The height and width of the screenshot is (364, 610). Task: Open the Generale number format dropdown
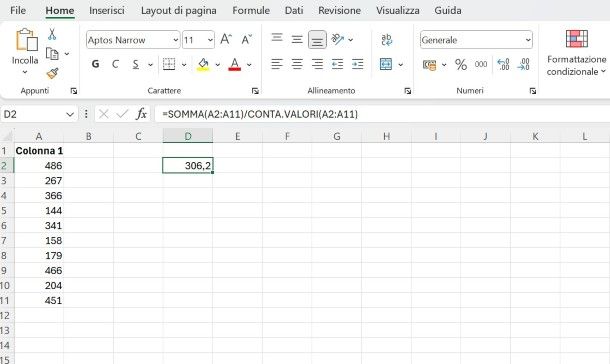pyautogui.click(x=528, y=40)
